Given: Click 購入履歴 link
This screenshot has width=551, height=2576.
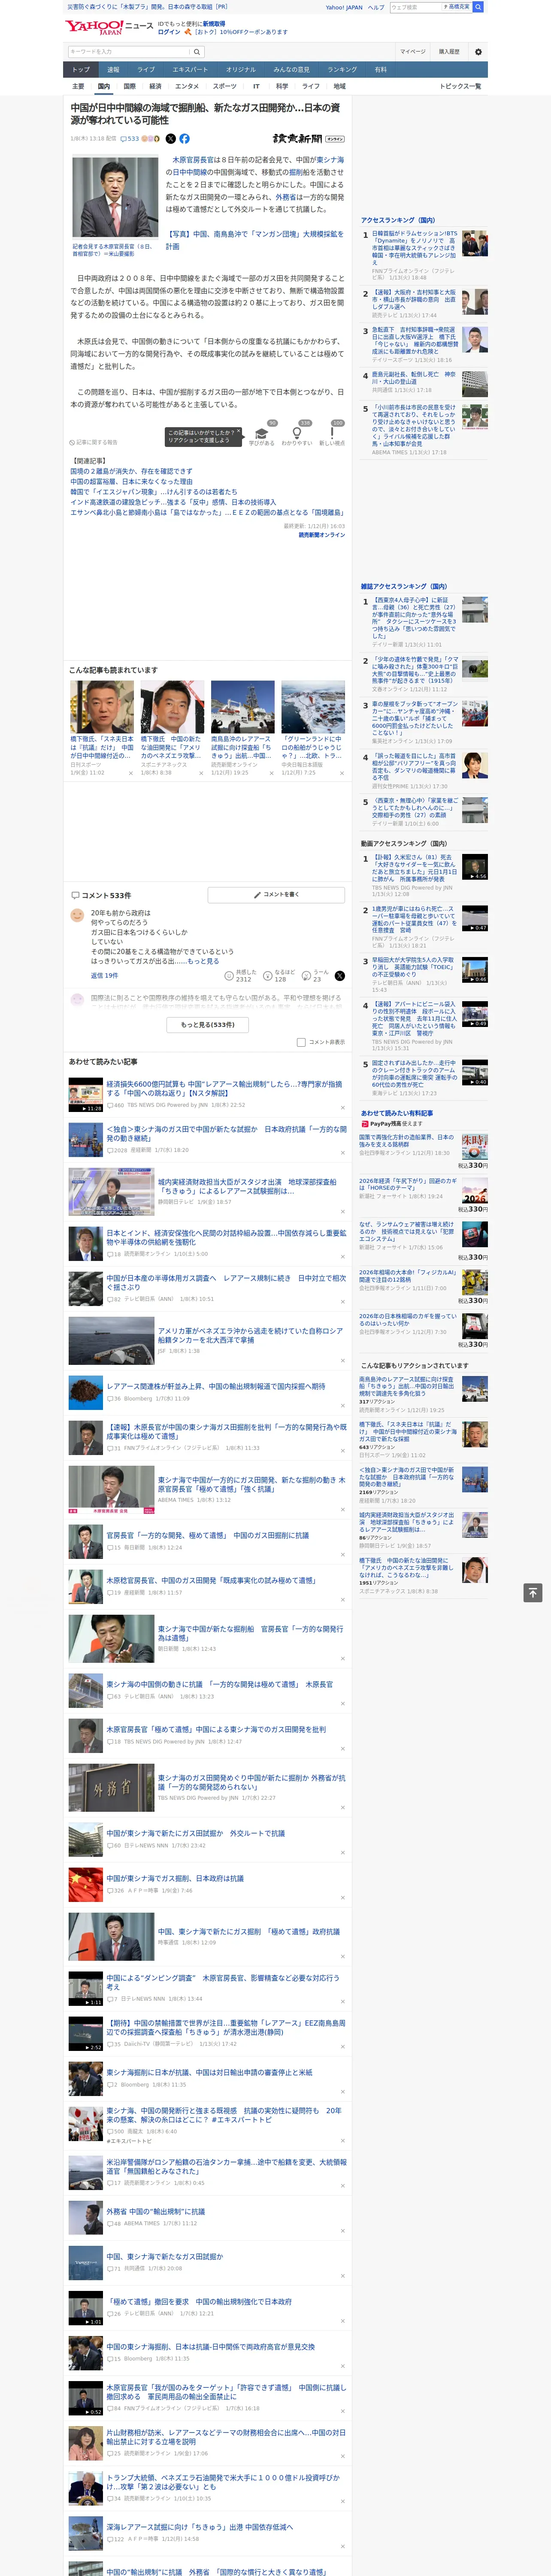Looking at the screenshot, I should pos(449,51).
